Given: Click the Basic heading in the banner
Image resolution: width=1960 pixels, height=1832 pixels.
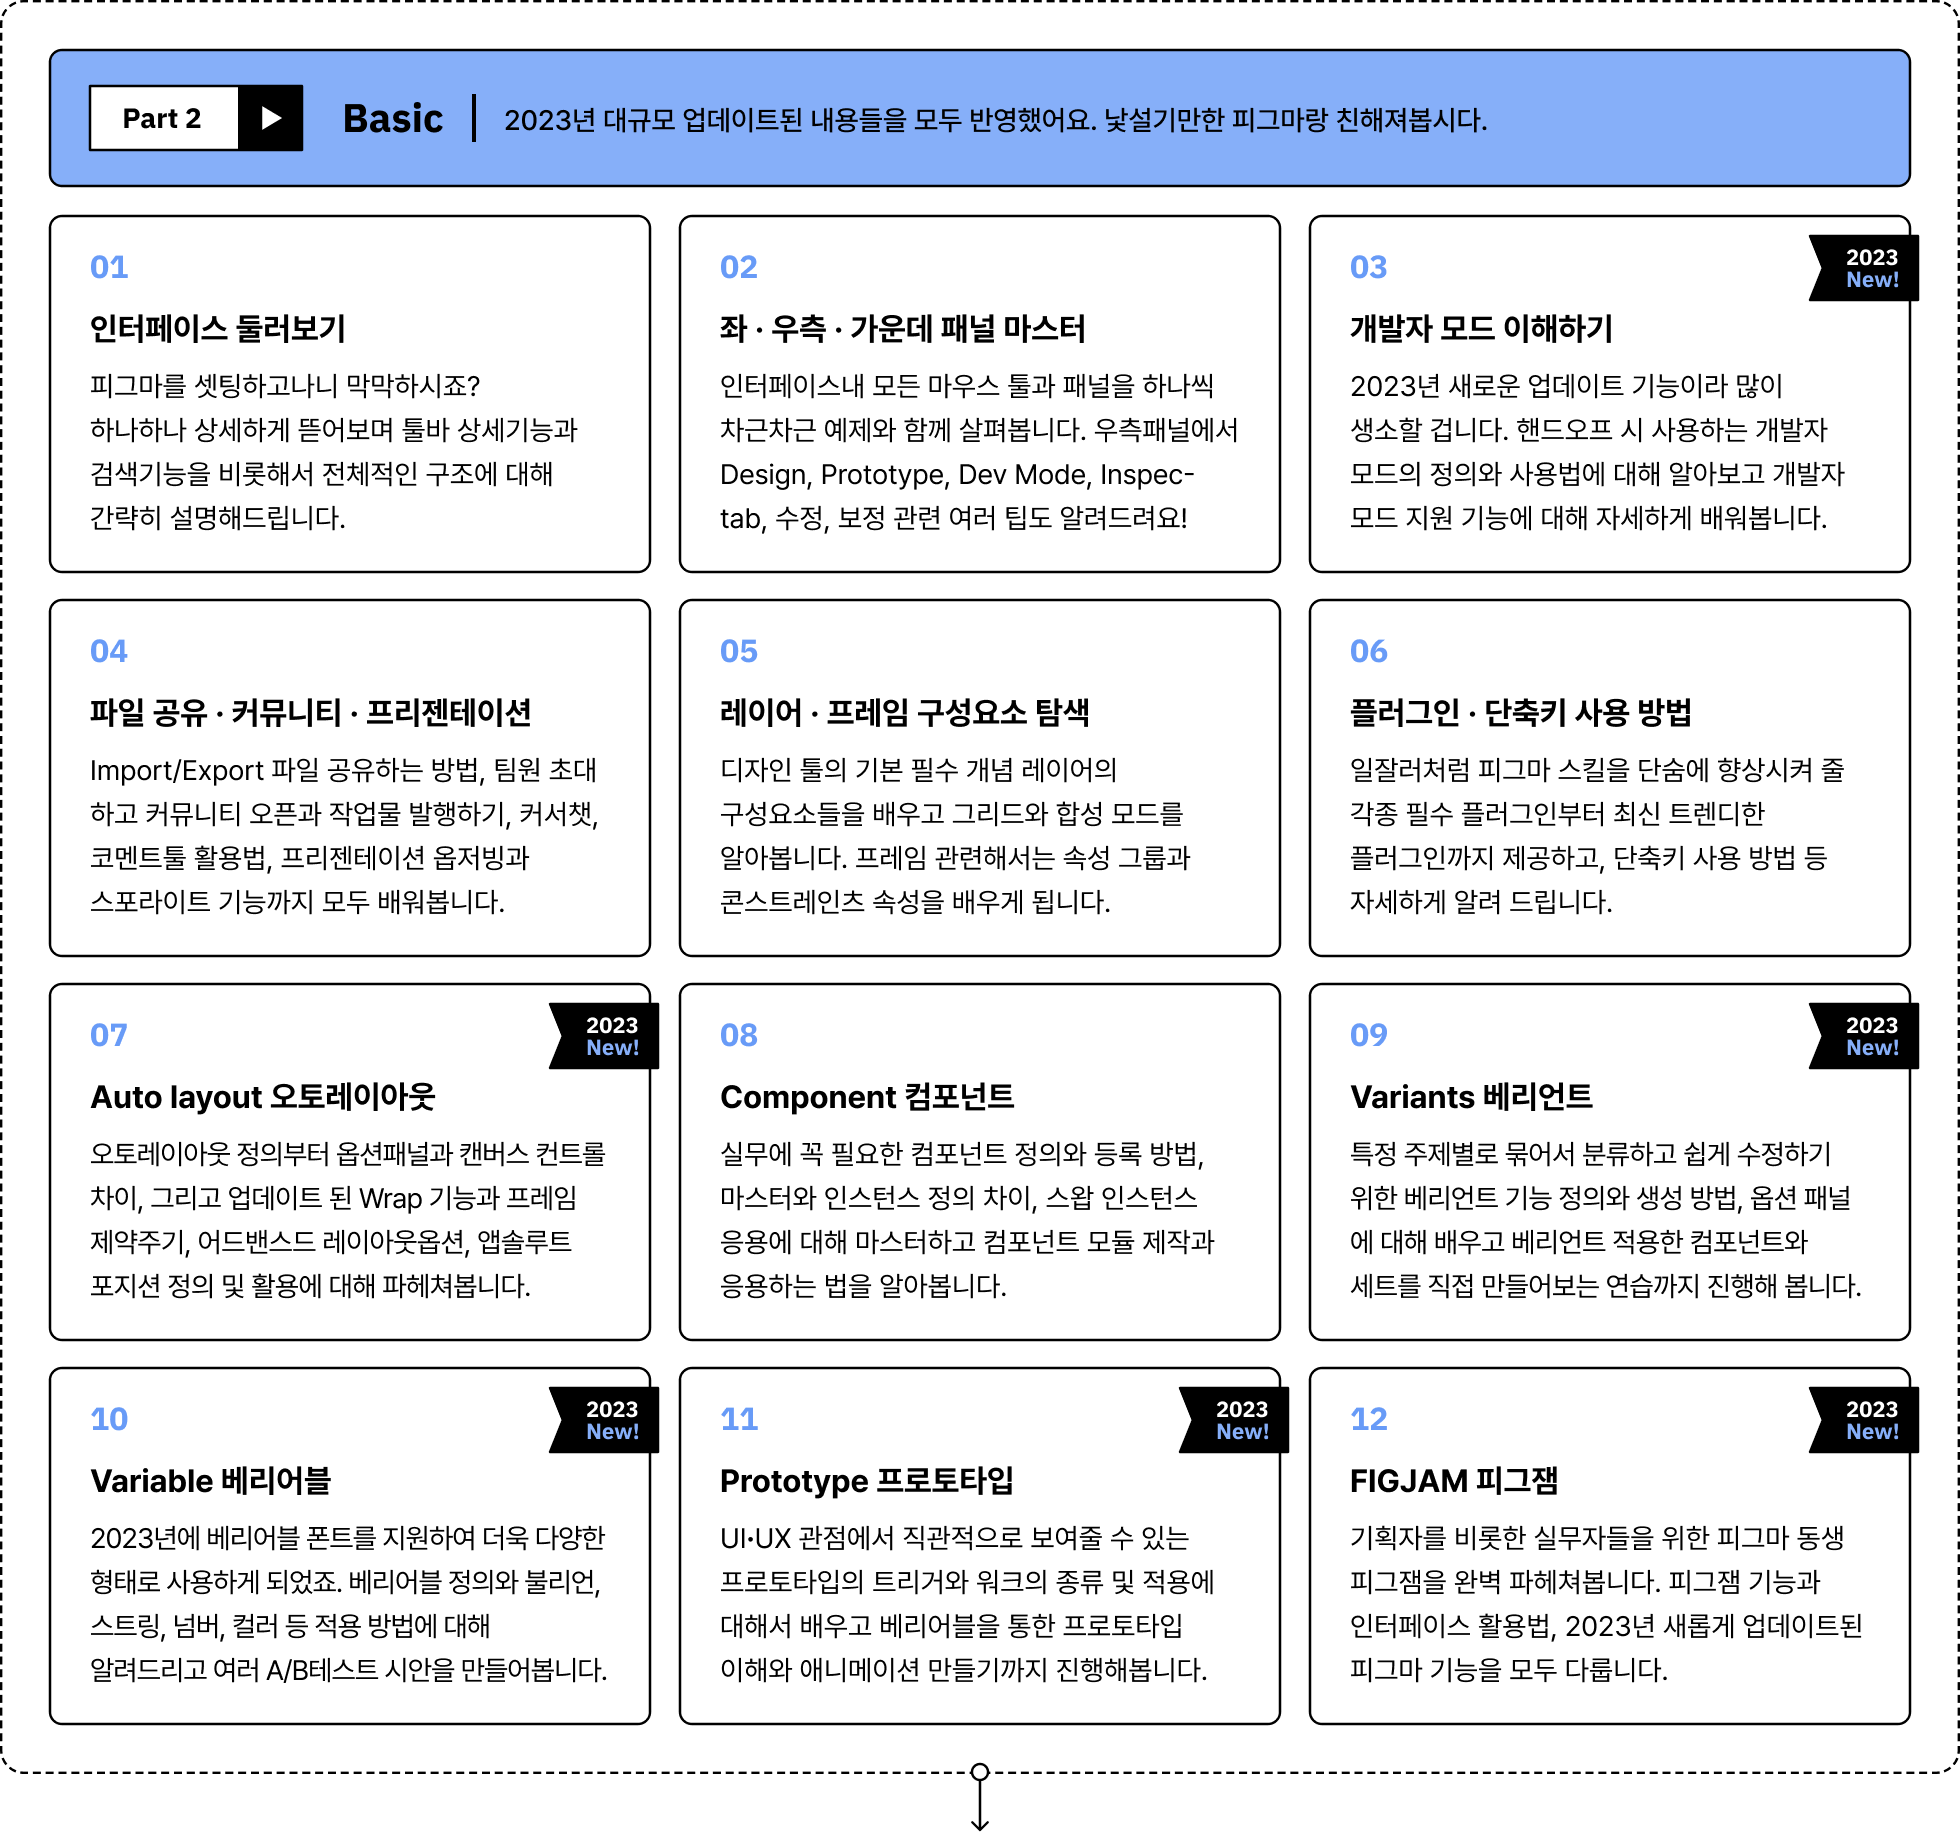Looking at the screenshot, I should [x=394, y=118].
